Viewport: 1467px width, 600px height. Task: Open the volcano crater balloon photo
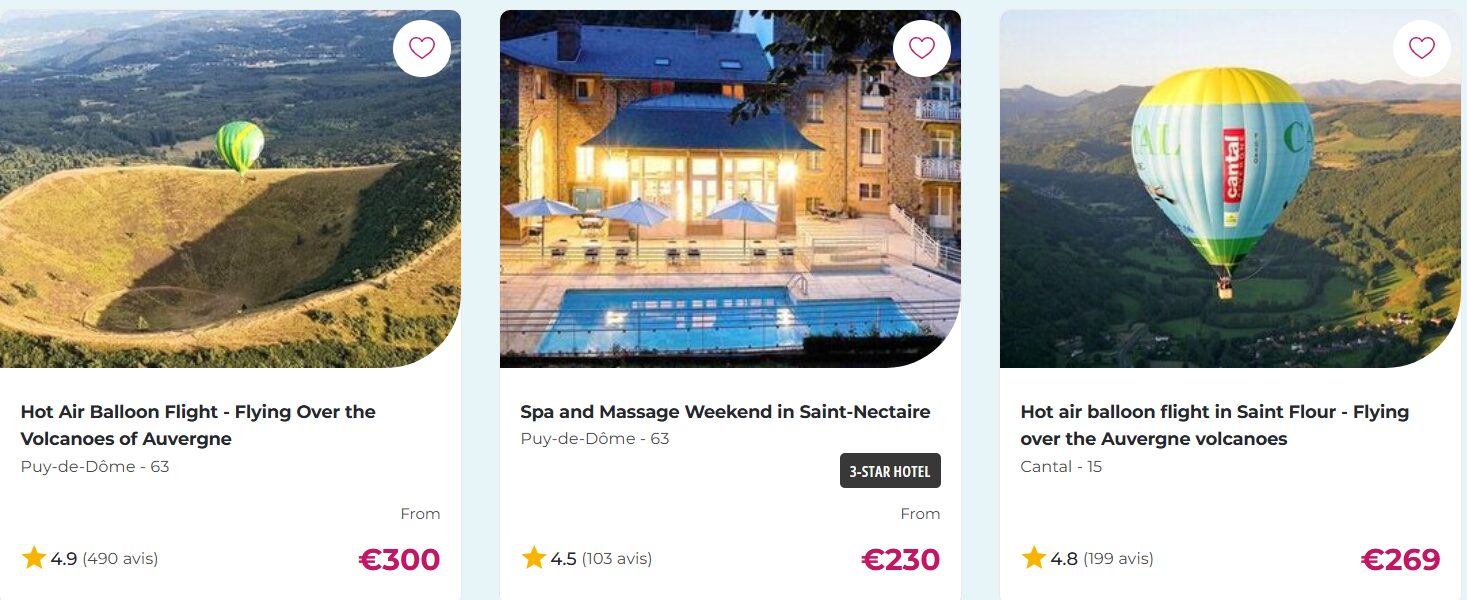pyautogui.click(x=200, y=220)
